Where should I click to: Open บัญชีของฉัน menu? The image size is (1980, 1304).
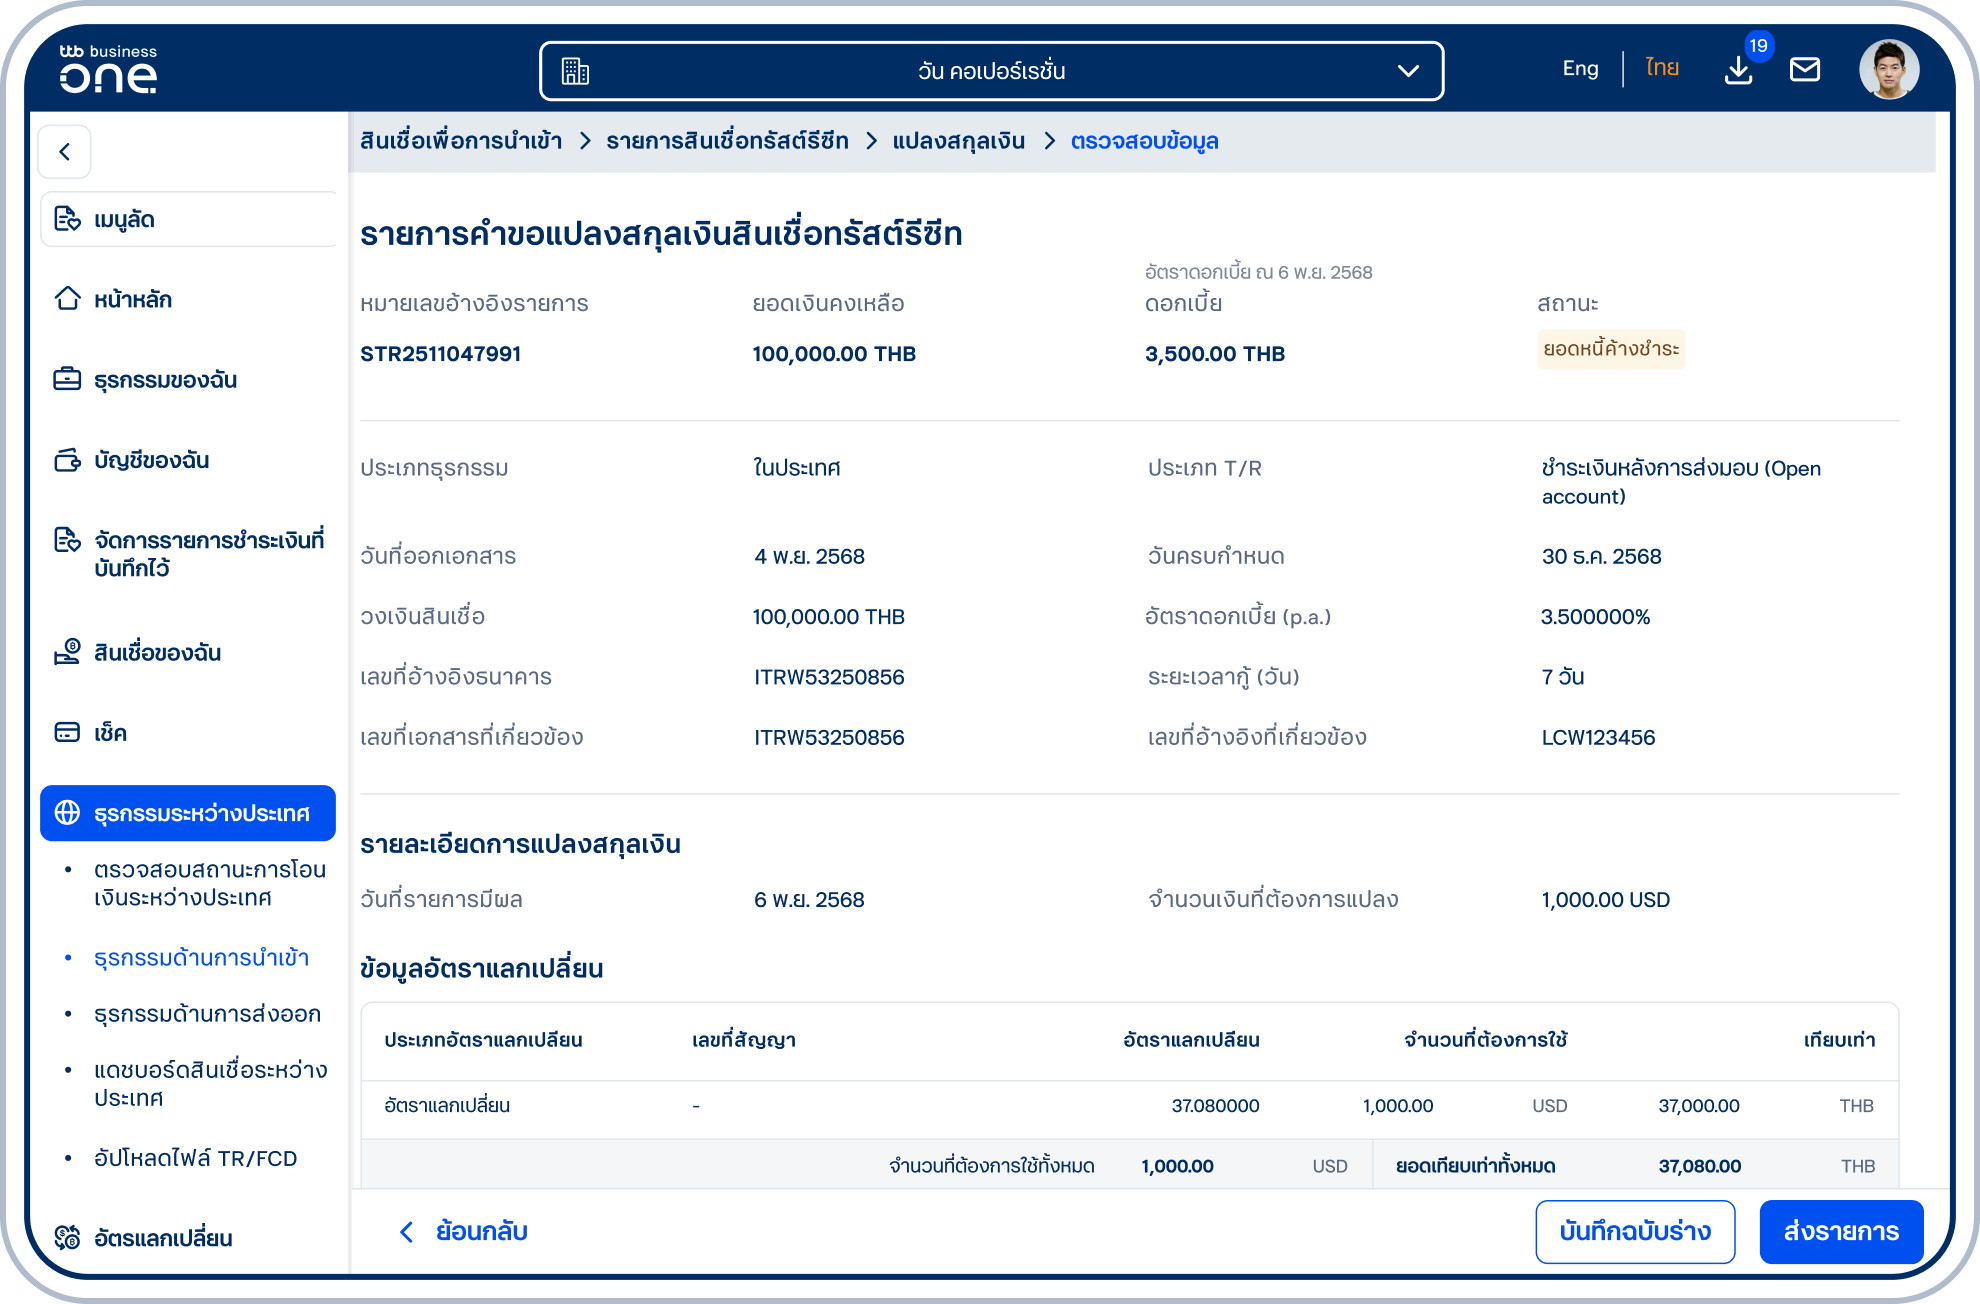click(151, 460)
